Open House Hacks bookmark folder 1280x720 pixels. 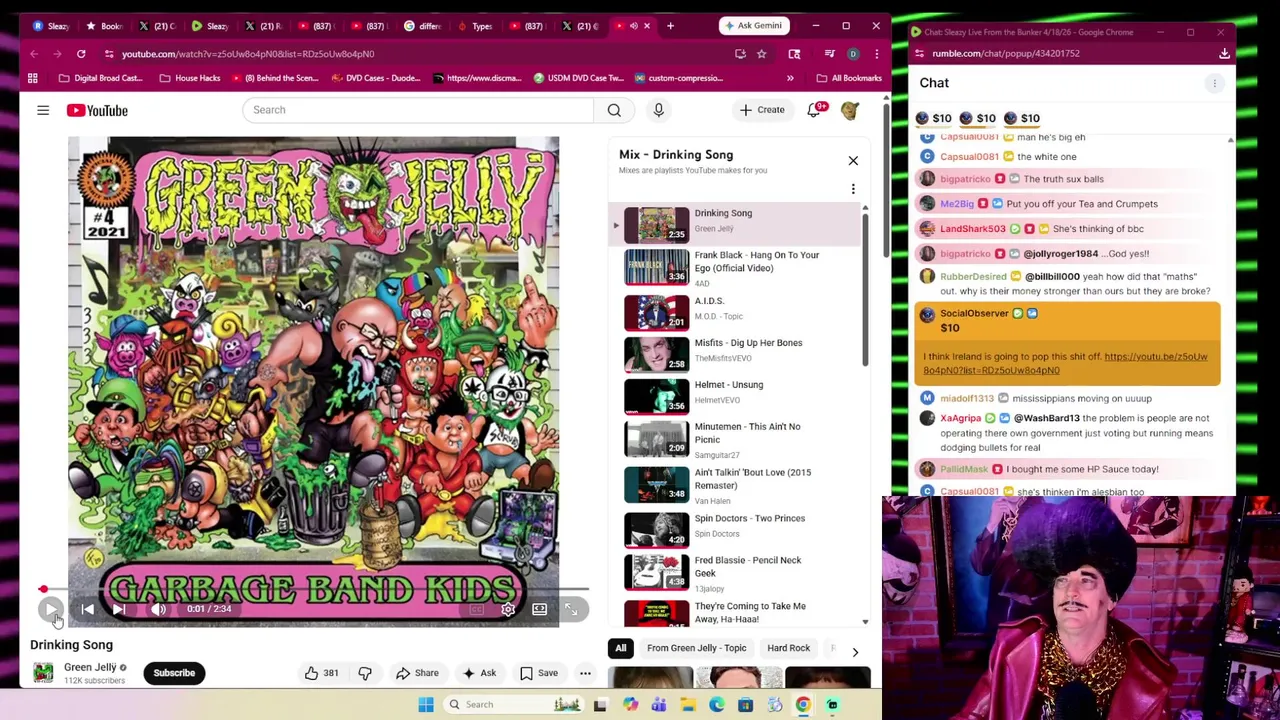coord(189,78)
